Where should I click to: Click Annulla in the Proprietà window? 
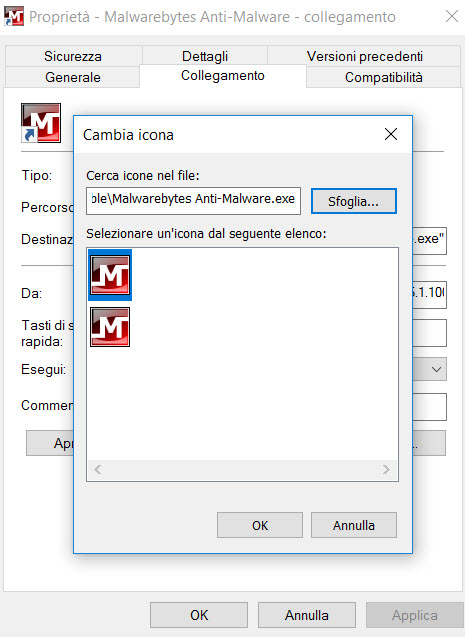tap(307, 615)
